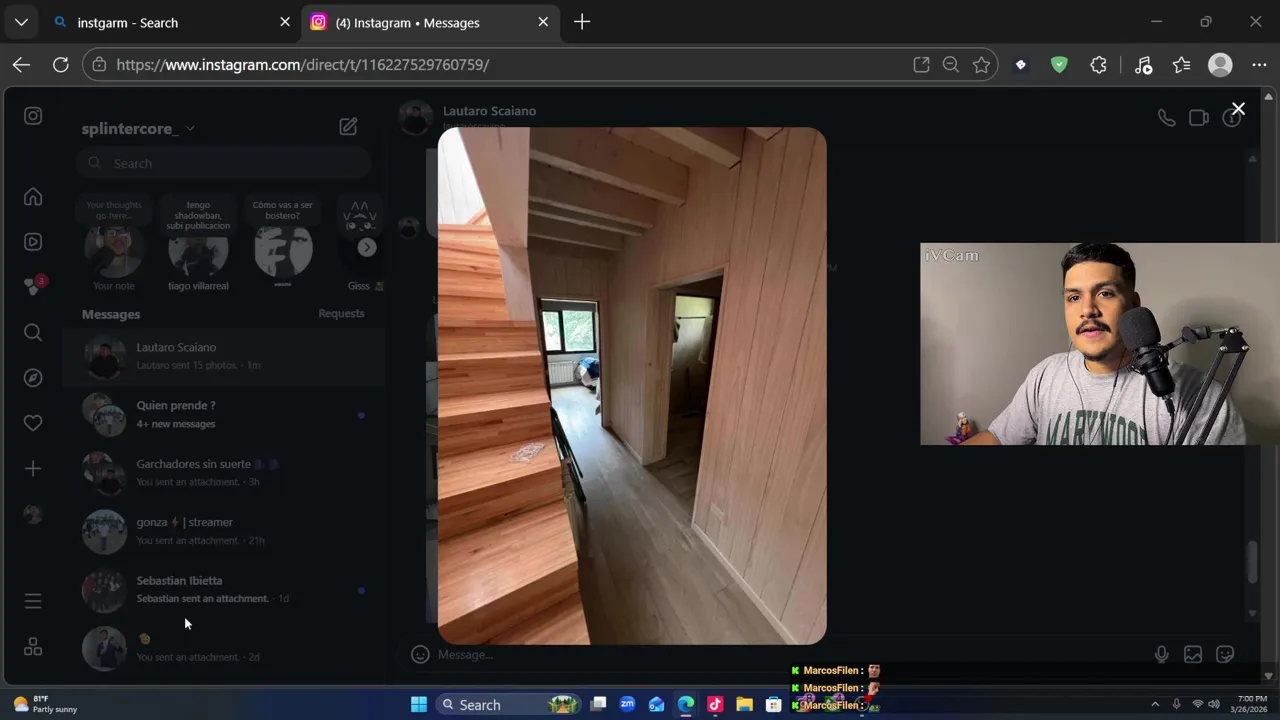
Task: Reload the Instagram page
Action: click(60, 65)
